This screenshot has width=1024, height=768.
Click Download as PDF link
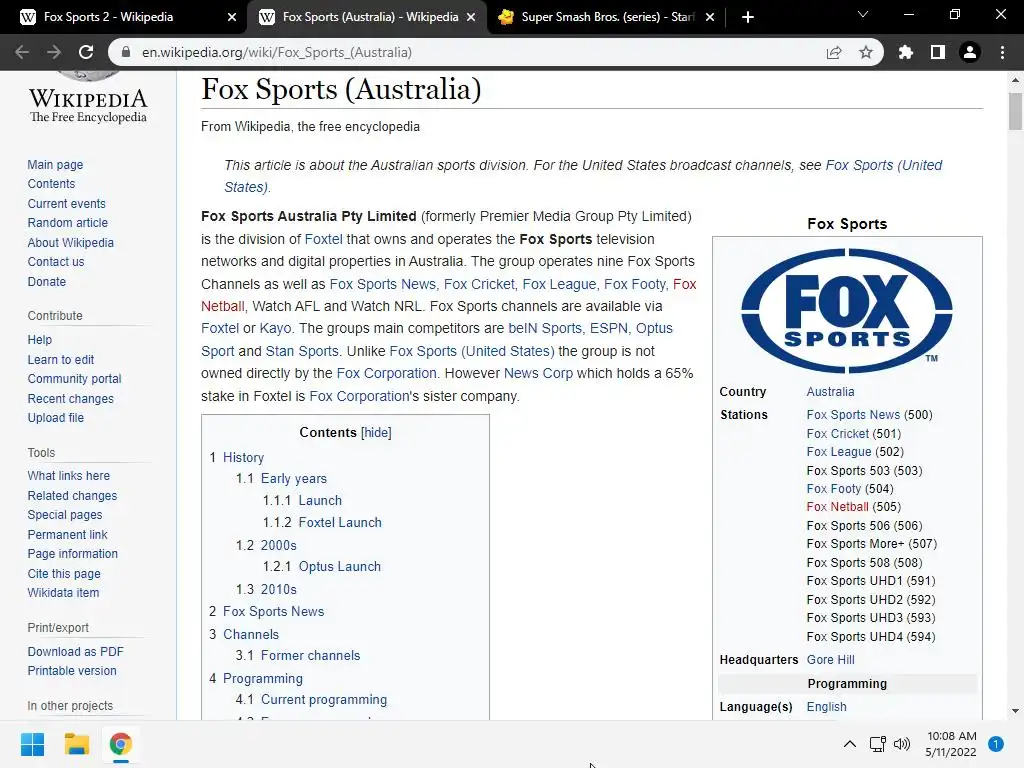(75, 651)
